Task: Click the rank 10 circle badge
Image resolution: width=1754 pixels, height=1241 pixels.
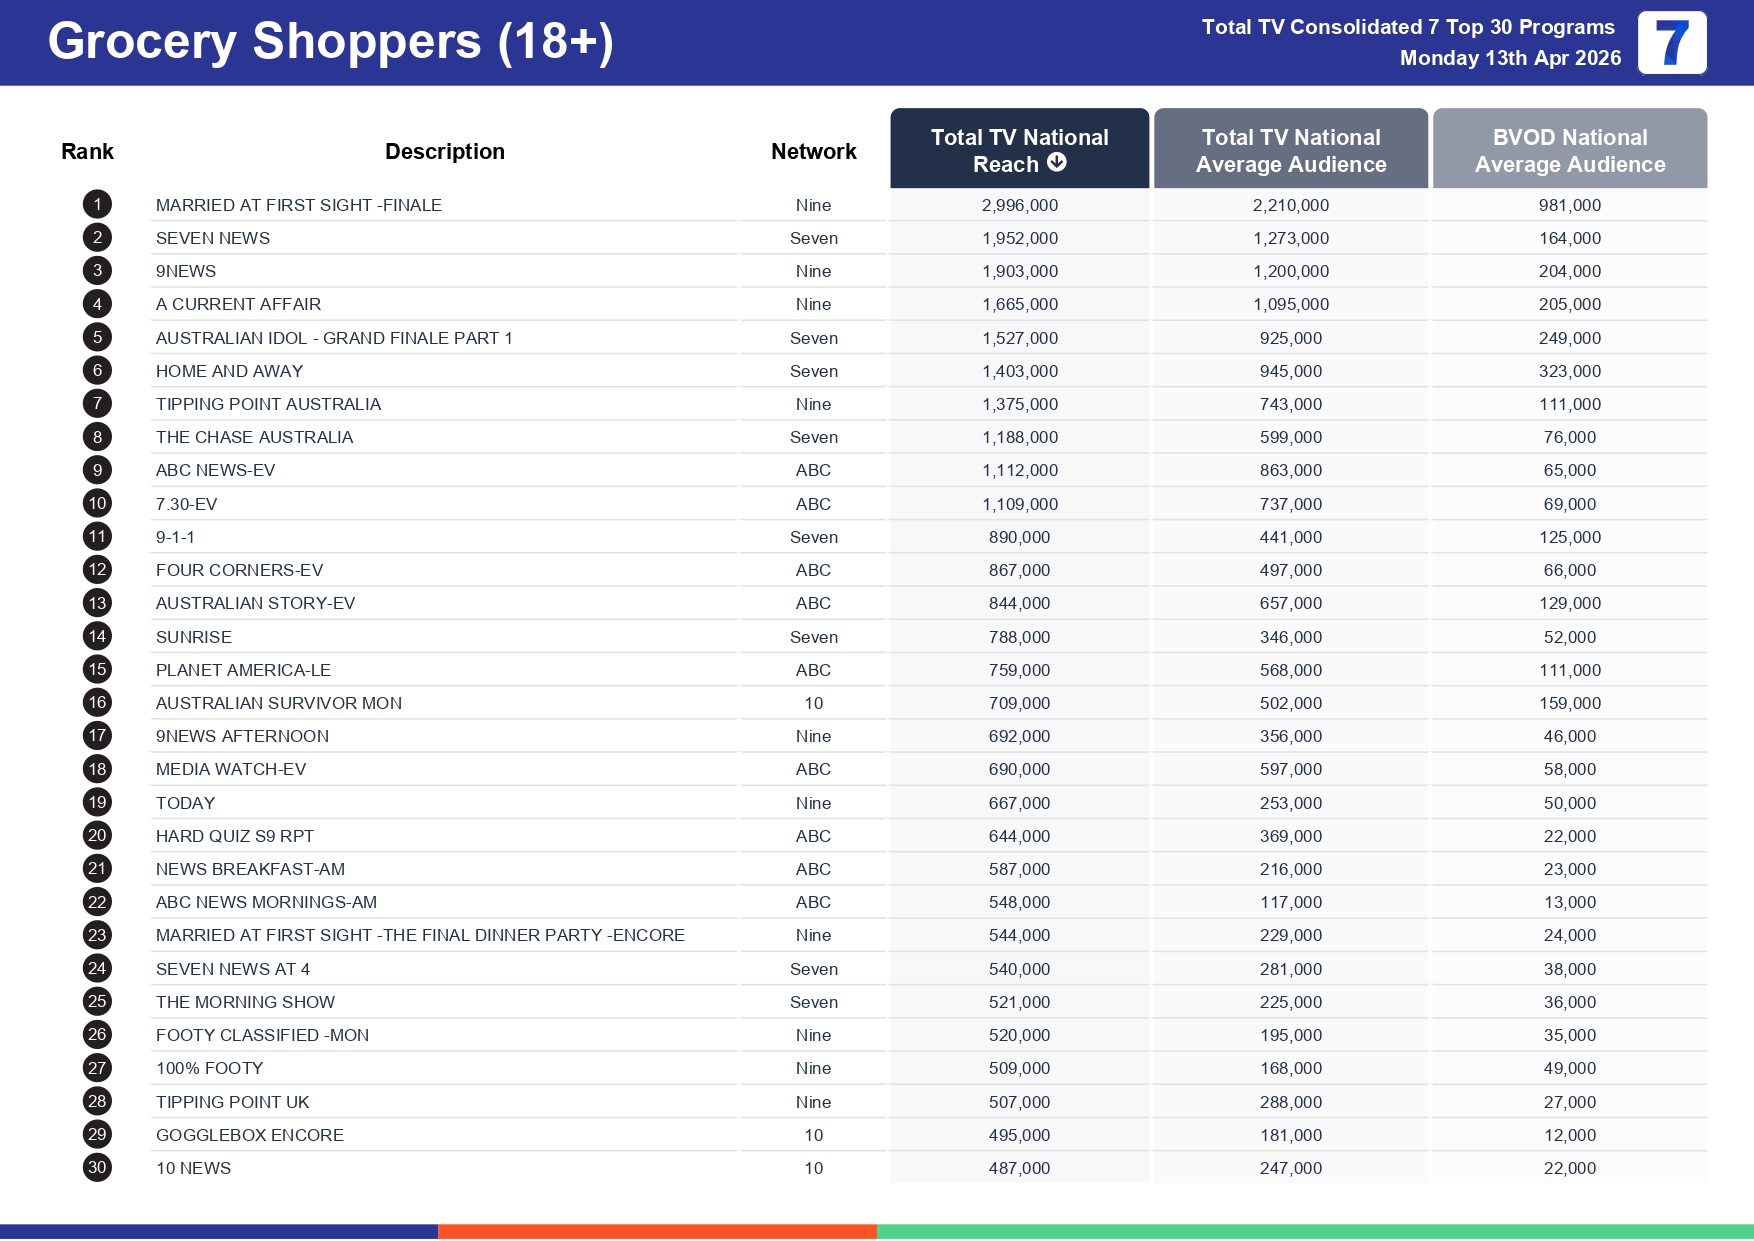Action: [97, 504]
